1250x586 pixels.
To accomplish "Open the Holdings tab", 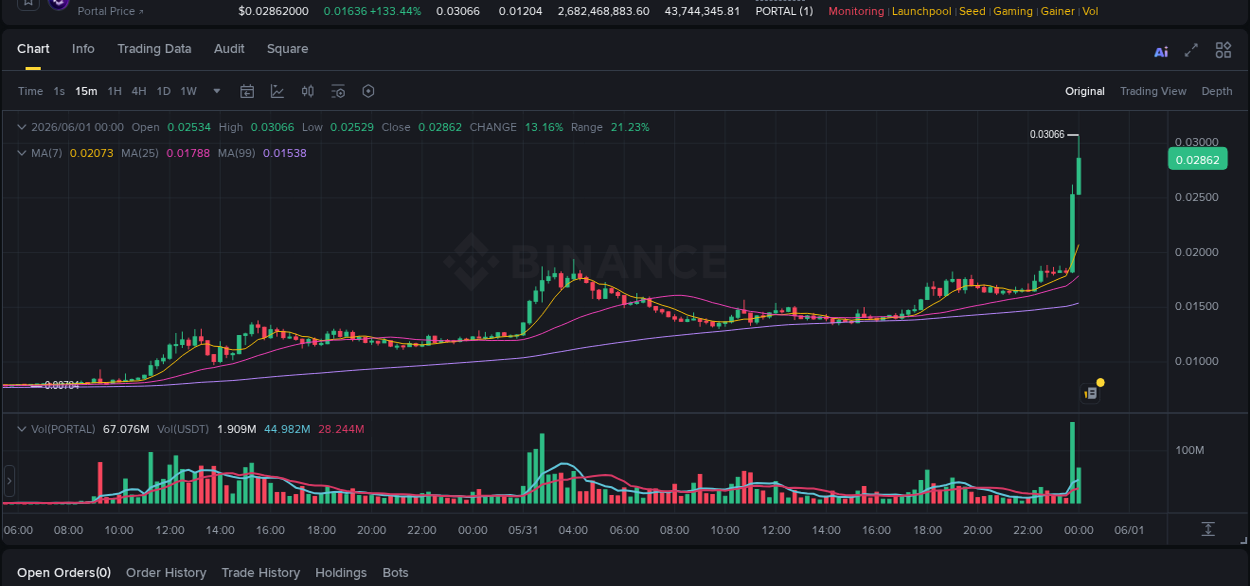I will click(341, 573).
